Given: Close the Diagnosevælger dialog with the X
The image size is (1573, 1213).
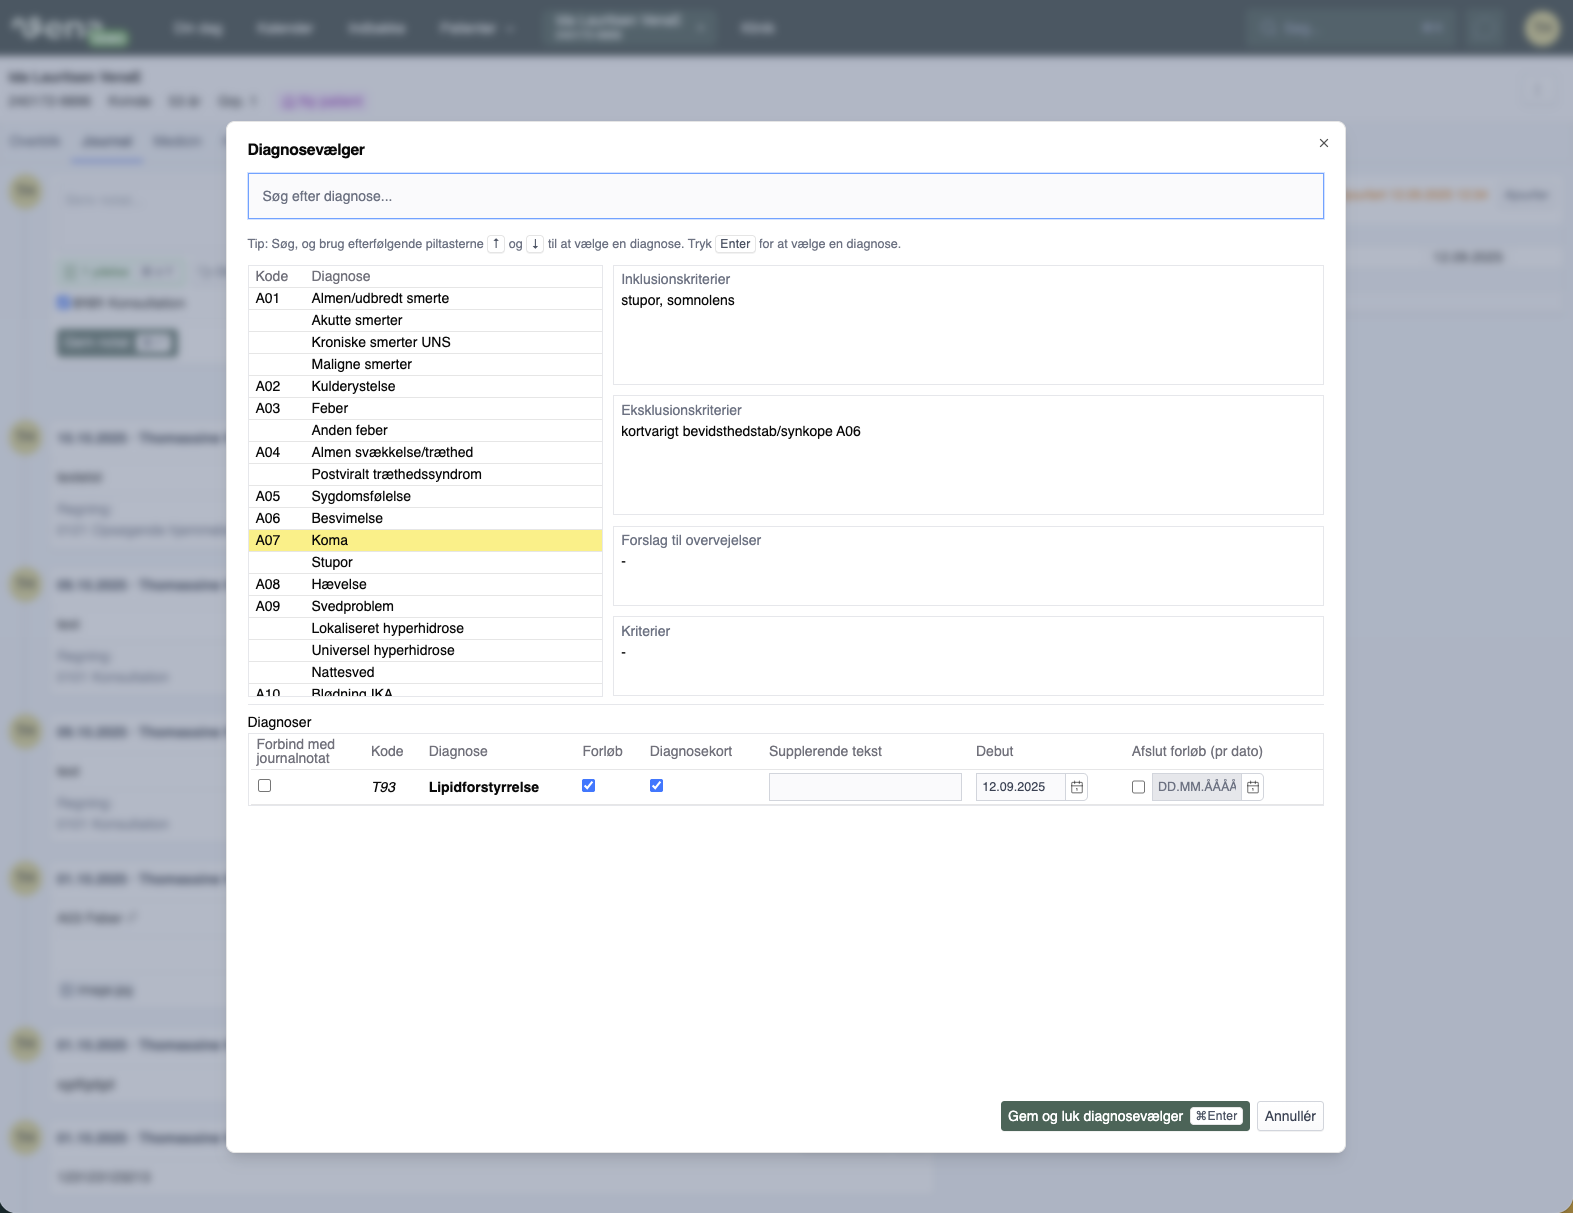Looking at the screenshot, I should 1323,143.
